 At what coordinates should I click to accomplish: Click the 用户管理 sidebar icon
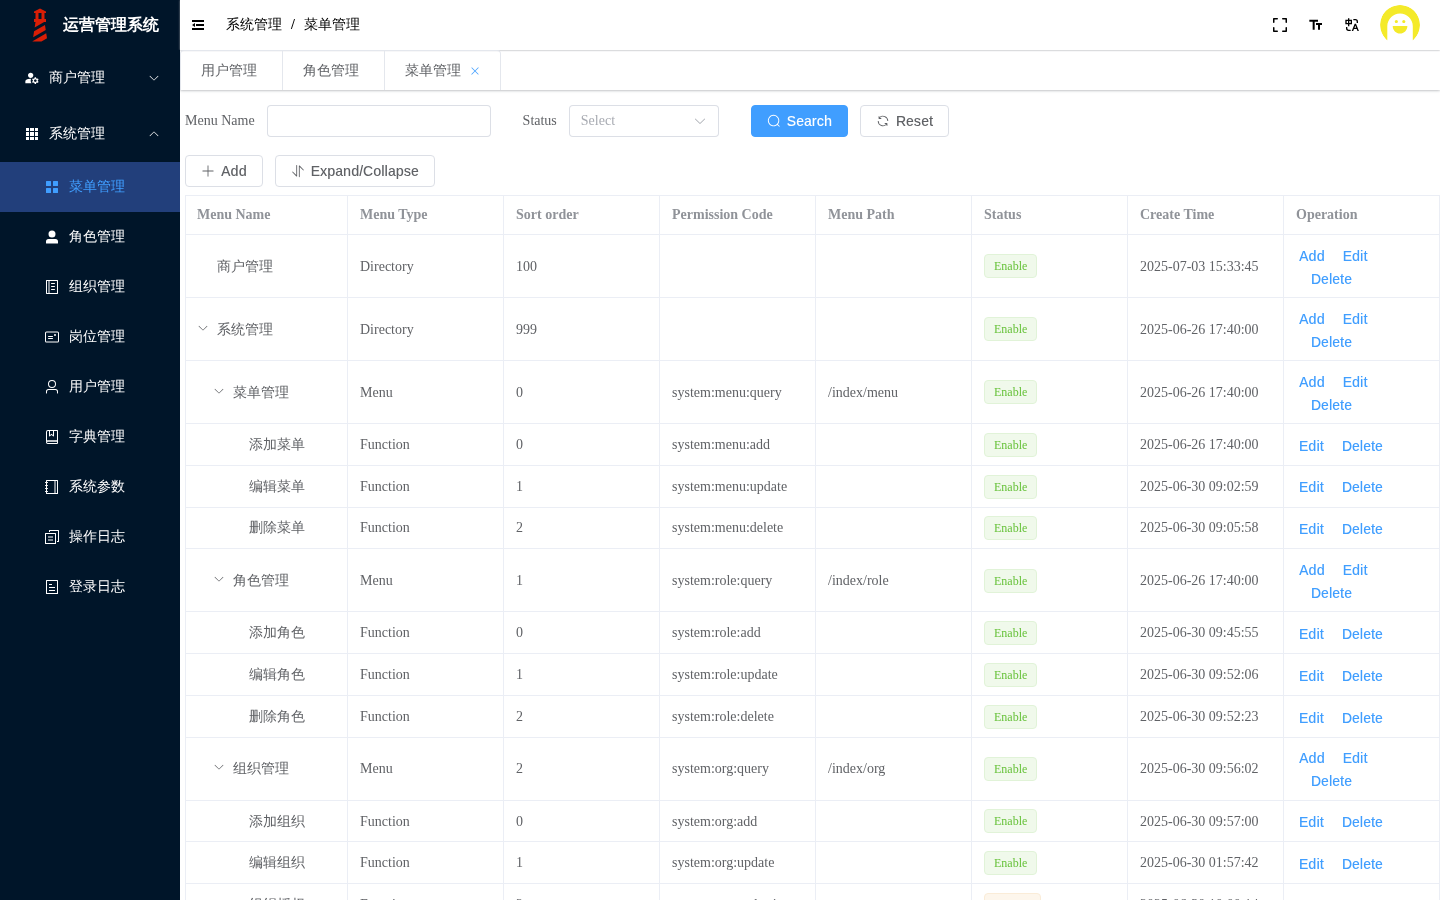click(x=52, y=387)
